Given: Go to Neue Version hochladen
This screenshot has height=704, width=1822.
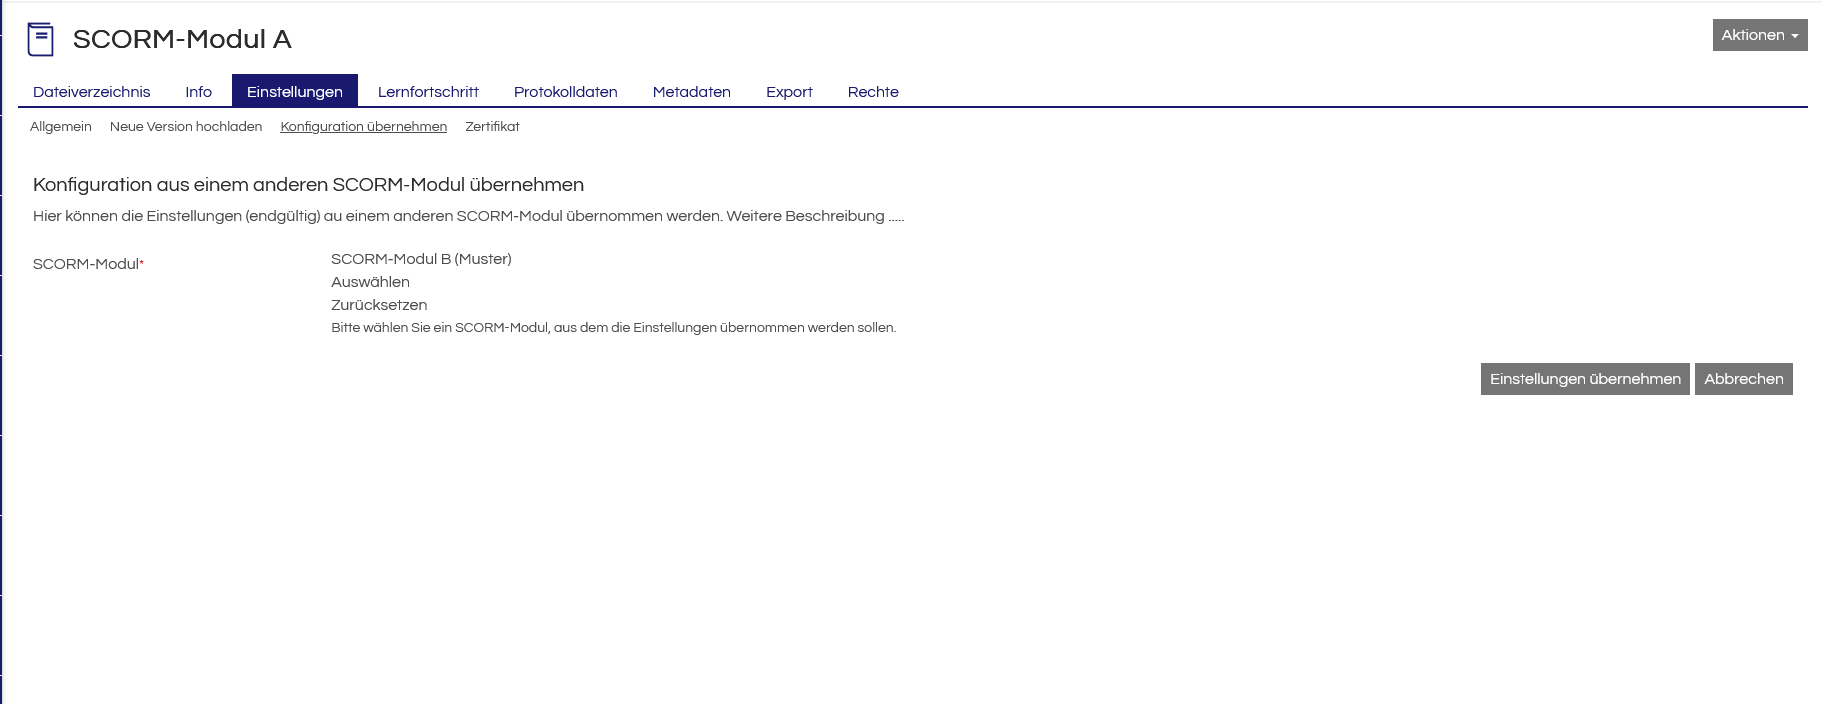Looking at the screenshot, I should point(186,127).
